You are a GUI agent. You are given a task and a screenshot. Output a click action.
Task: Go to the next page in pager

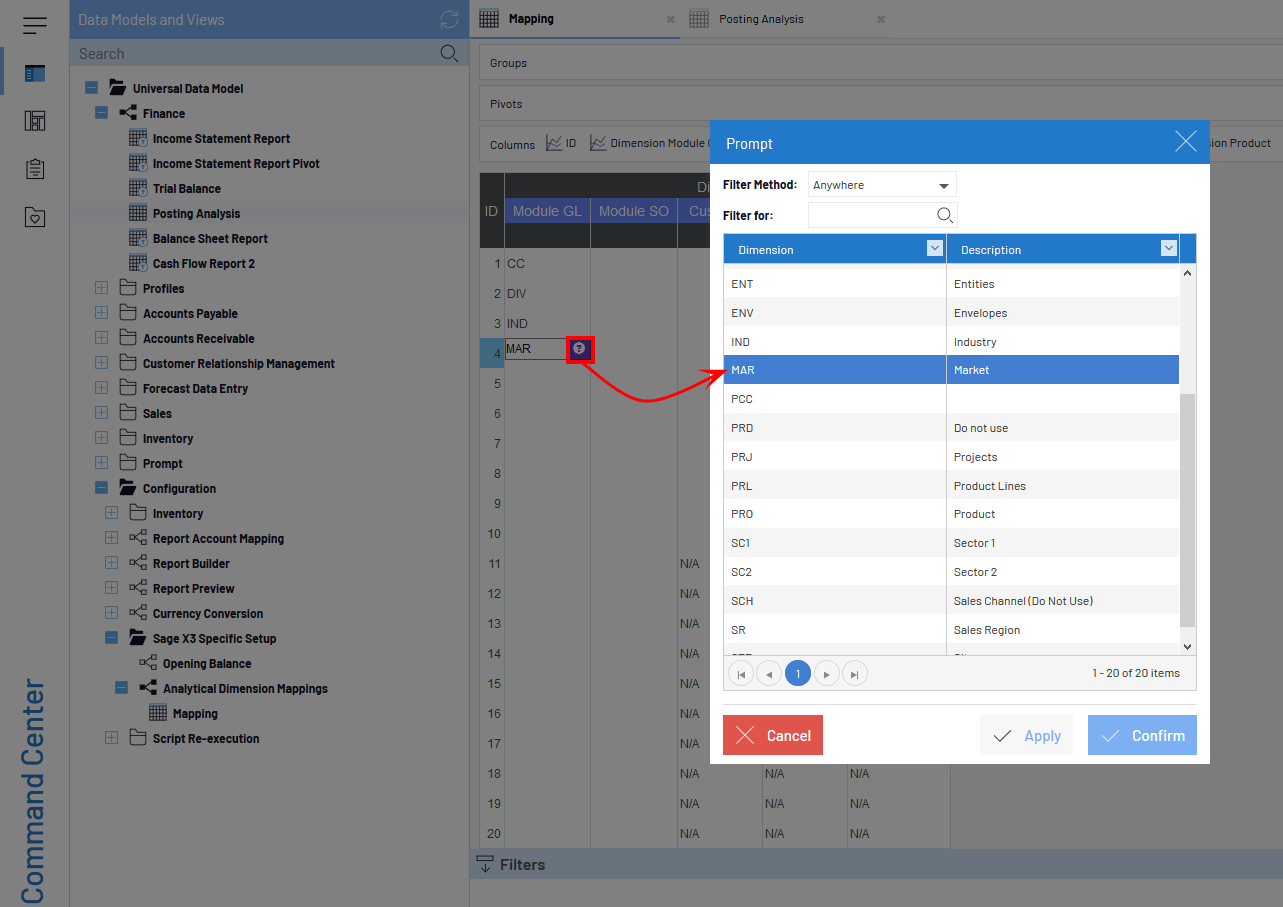click(x=826, y=674)
